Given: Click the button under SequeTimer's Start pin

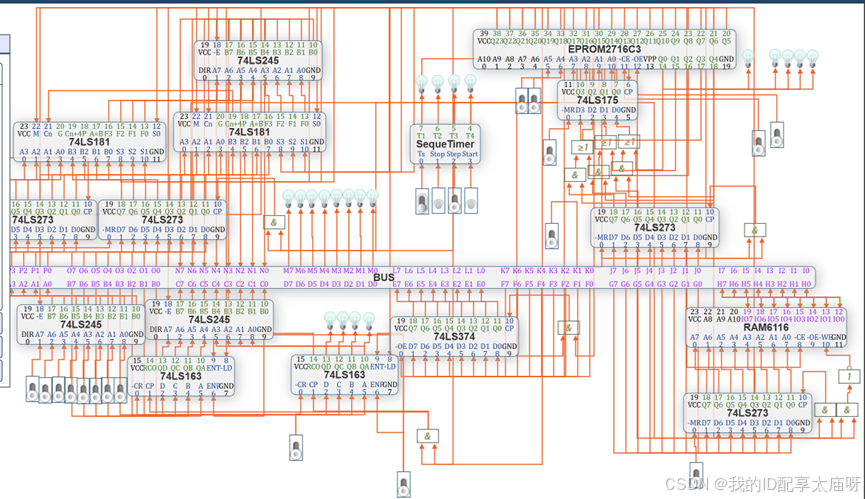Looking at the screenshot, I should [471, 201].
